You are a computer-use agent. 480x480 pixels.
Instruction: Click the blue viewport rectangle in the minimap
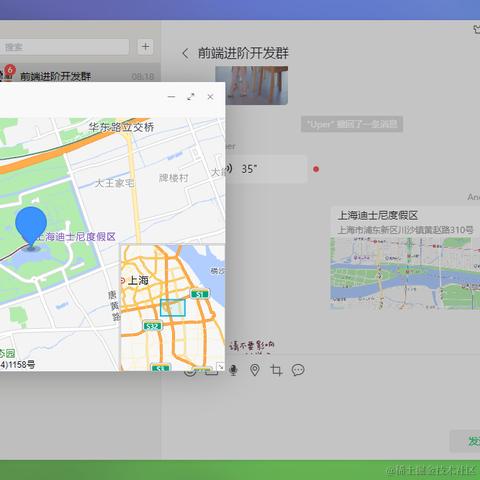173,308
